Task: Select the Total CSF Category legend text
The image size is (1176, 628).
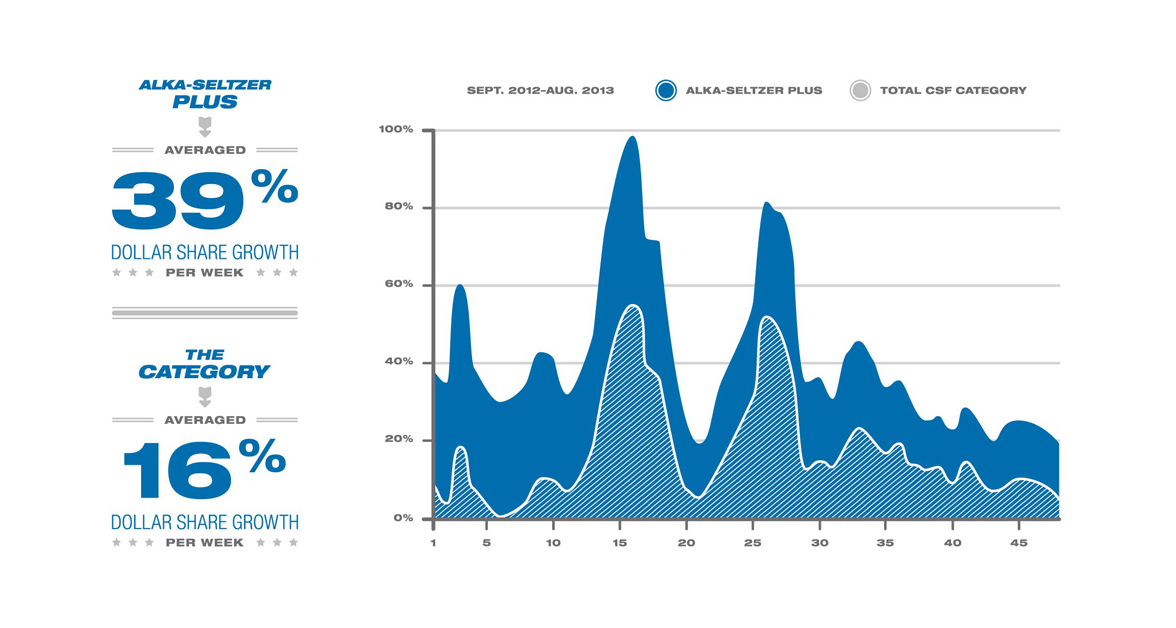Action: coord(952,90)
